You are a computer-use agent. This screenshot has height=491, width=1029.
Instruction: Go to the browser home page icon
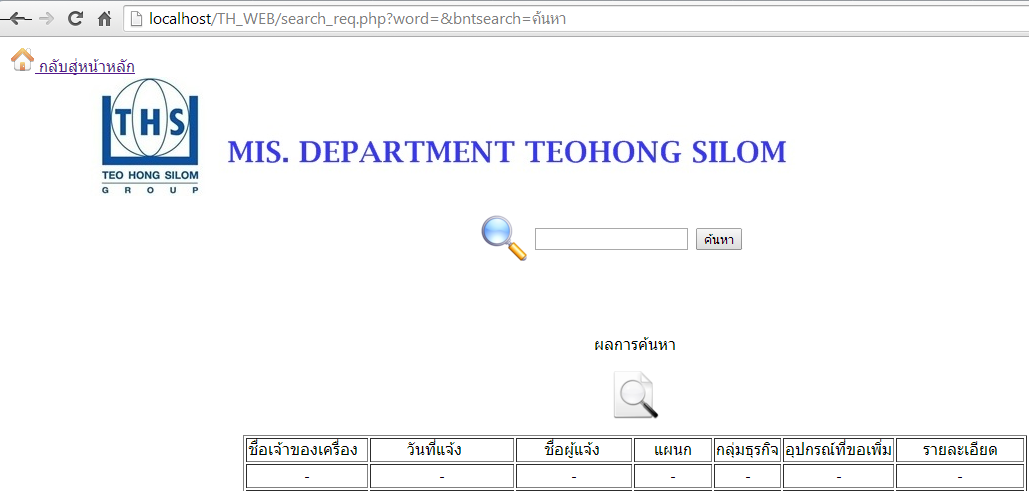coord(104,19)
